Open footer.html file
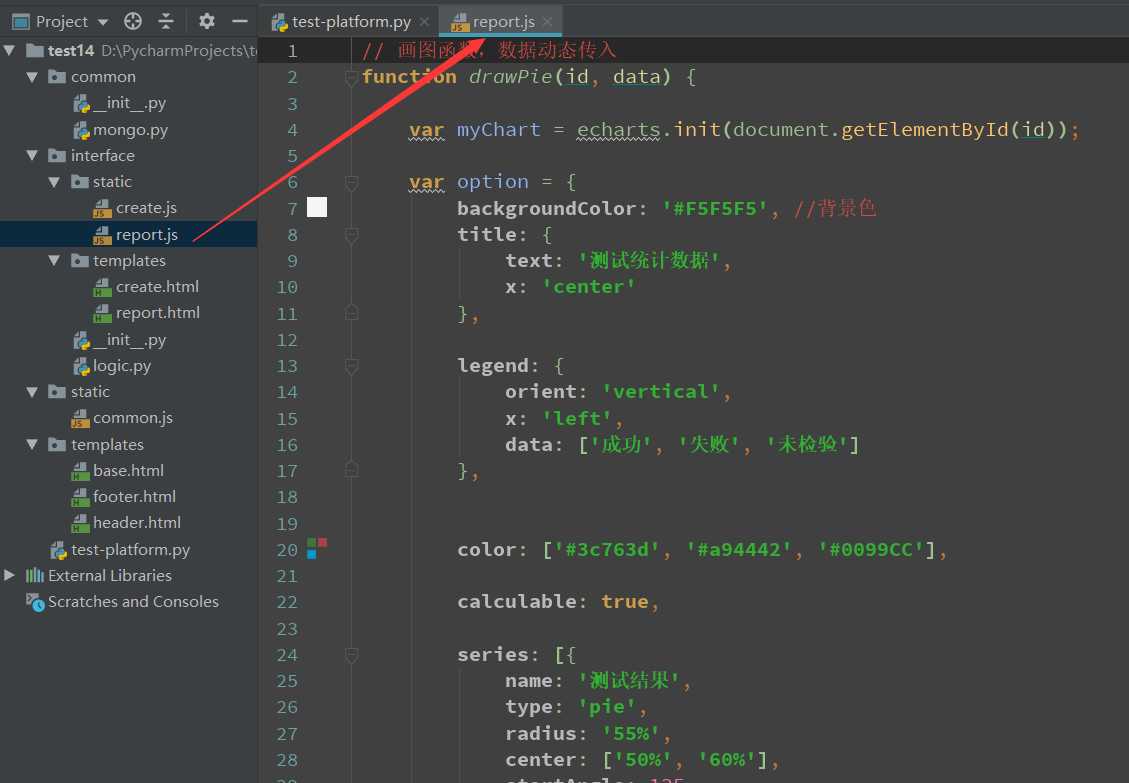The width and height of the screenshot is (1129, 783). [x=134, y=496]
